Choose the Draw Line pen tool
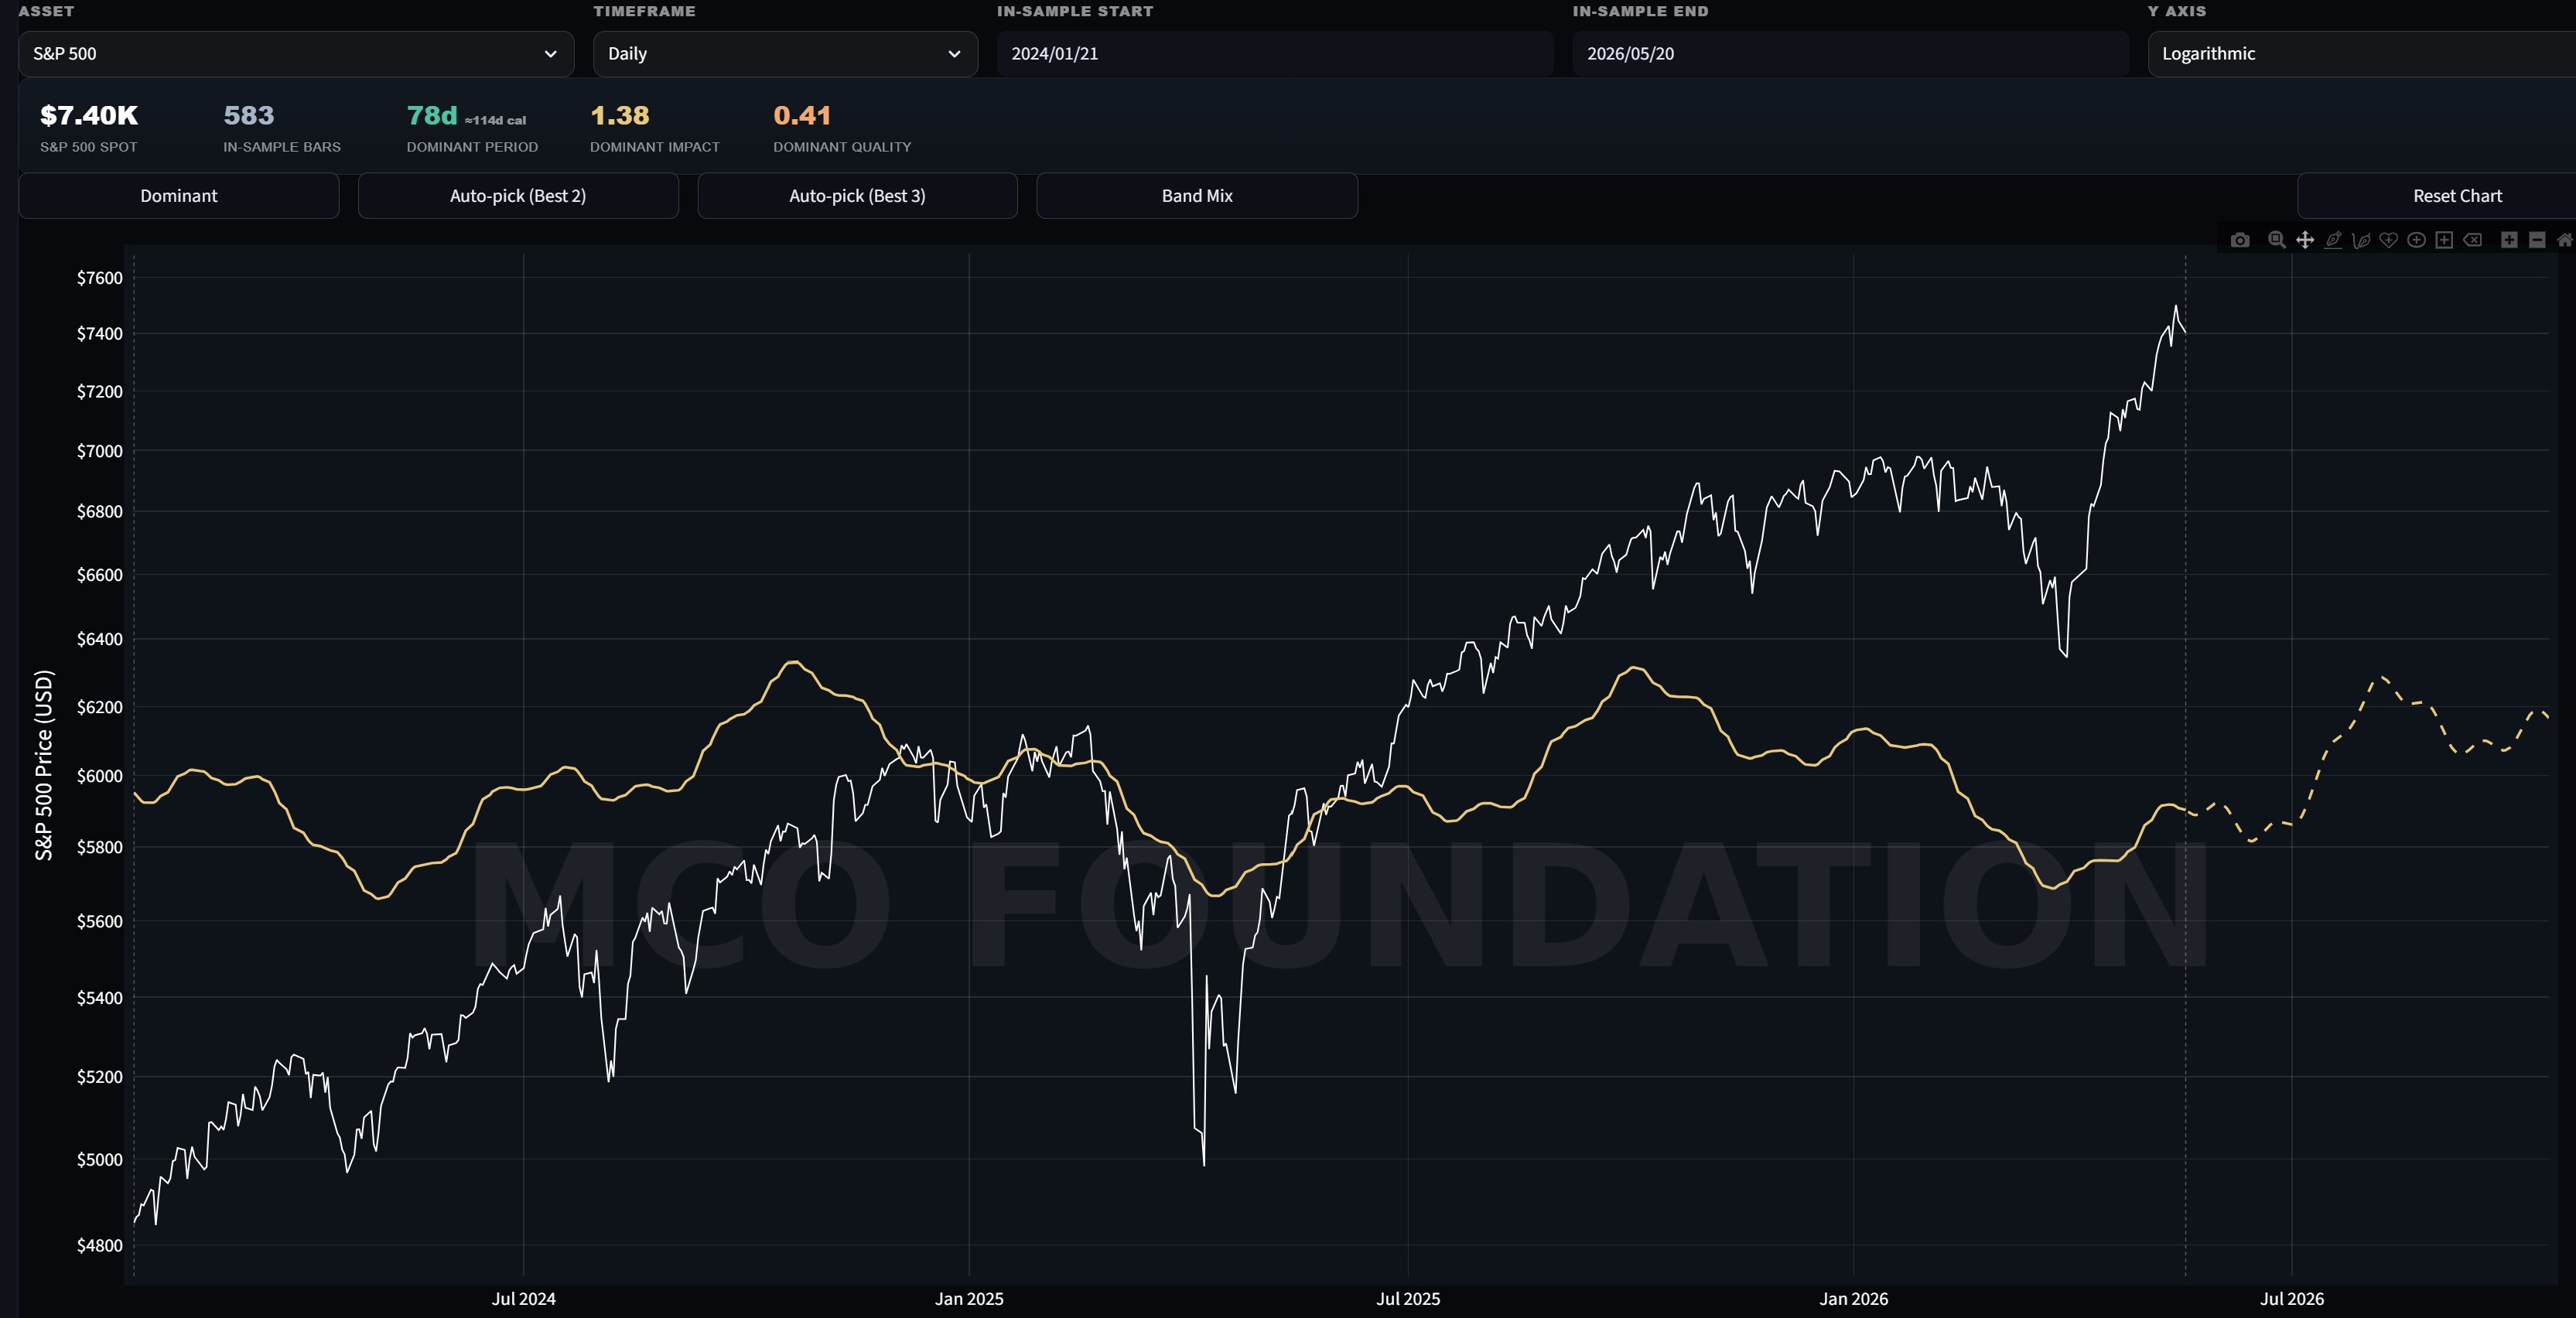2576x1318 pixels. pos(2333,240)
